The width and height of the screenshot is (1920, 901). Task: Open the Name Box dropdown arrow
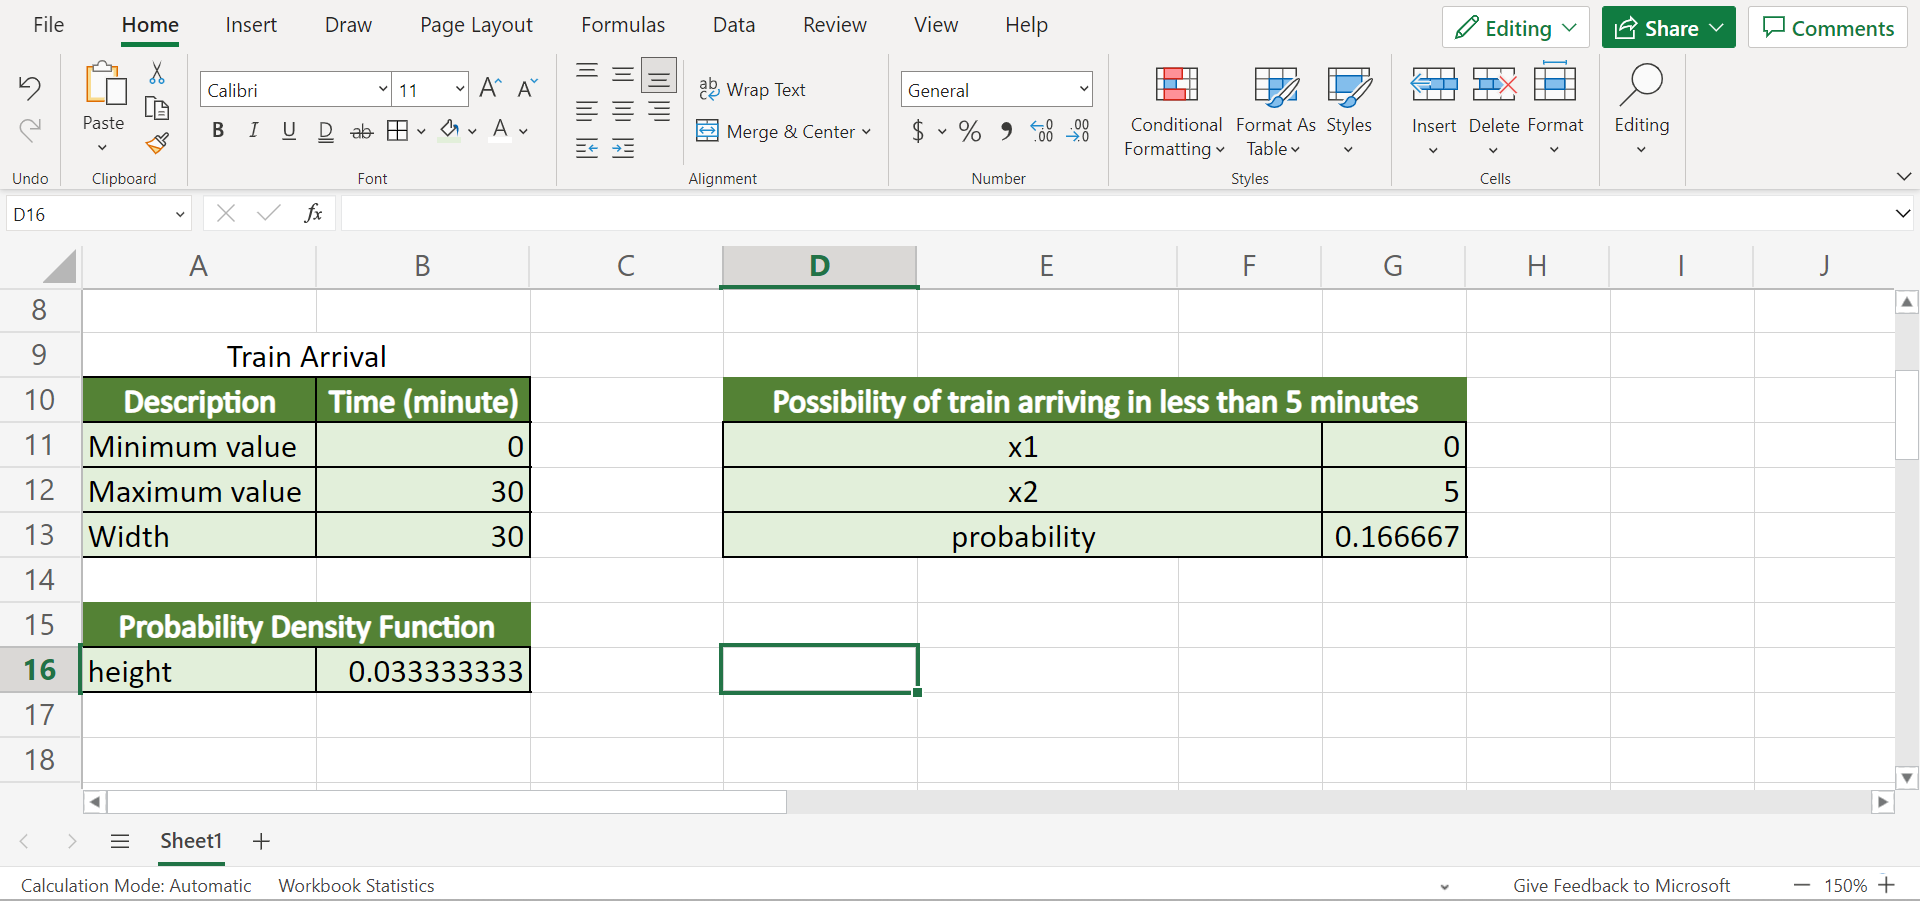click(180, 214)
